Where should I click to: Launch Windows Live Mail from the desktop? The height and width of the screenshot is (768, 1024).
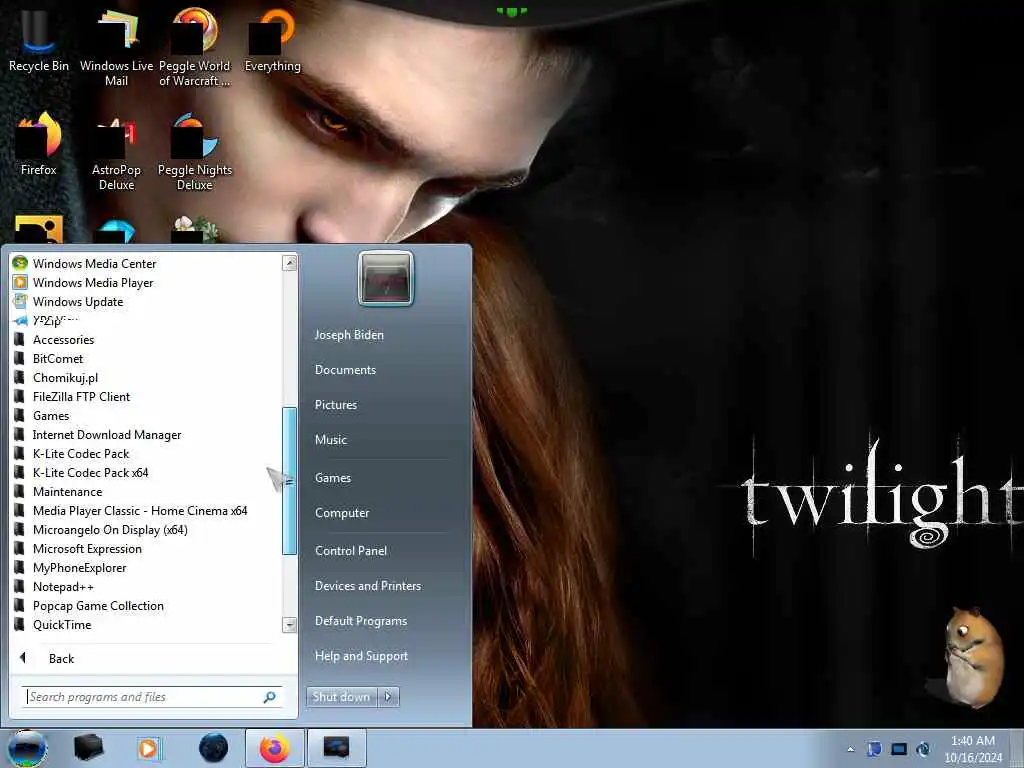click(116, 46)
